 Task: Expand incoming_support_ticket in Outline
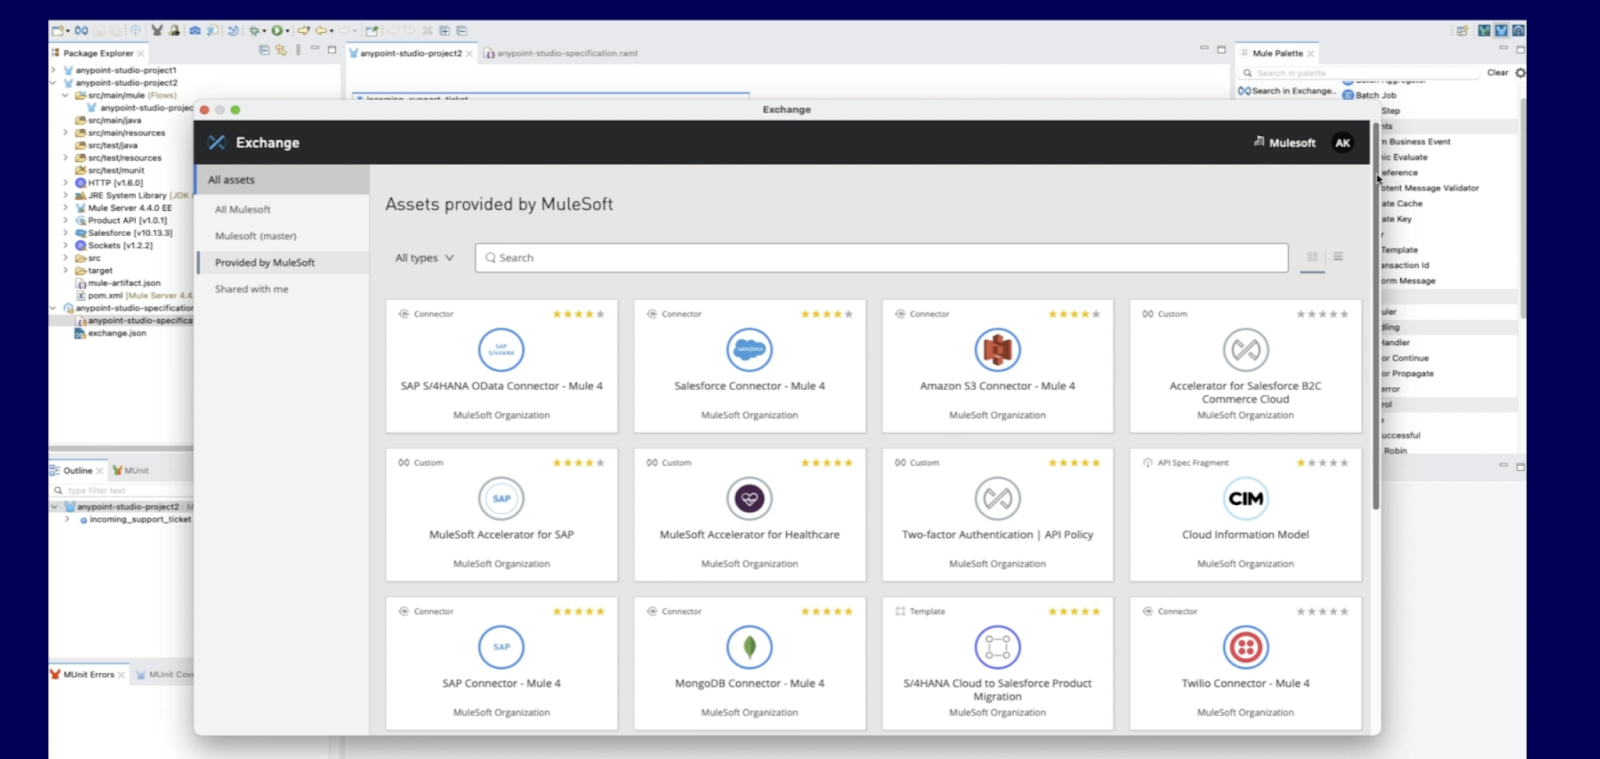pos(67,519)
